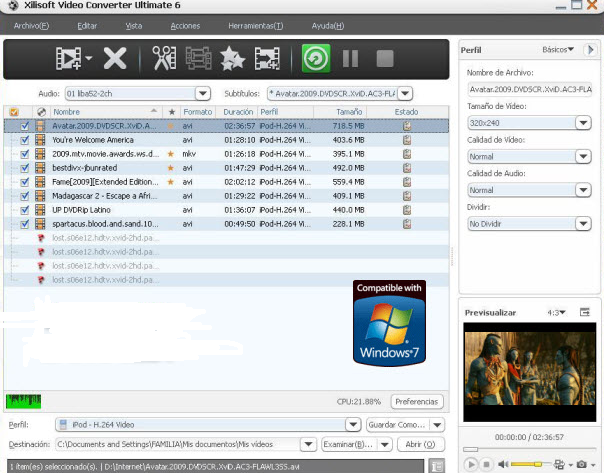Uncheck Madagascar 2 - Escape a Afri file
604x473 pixels.
(25, 196)
